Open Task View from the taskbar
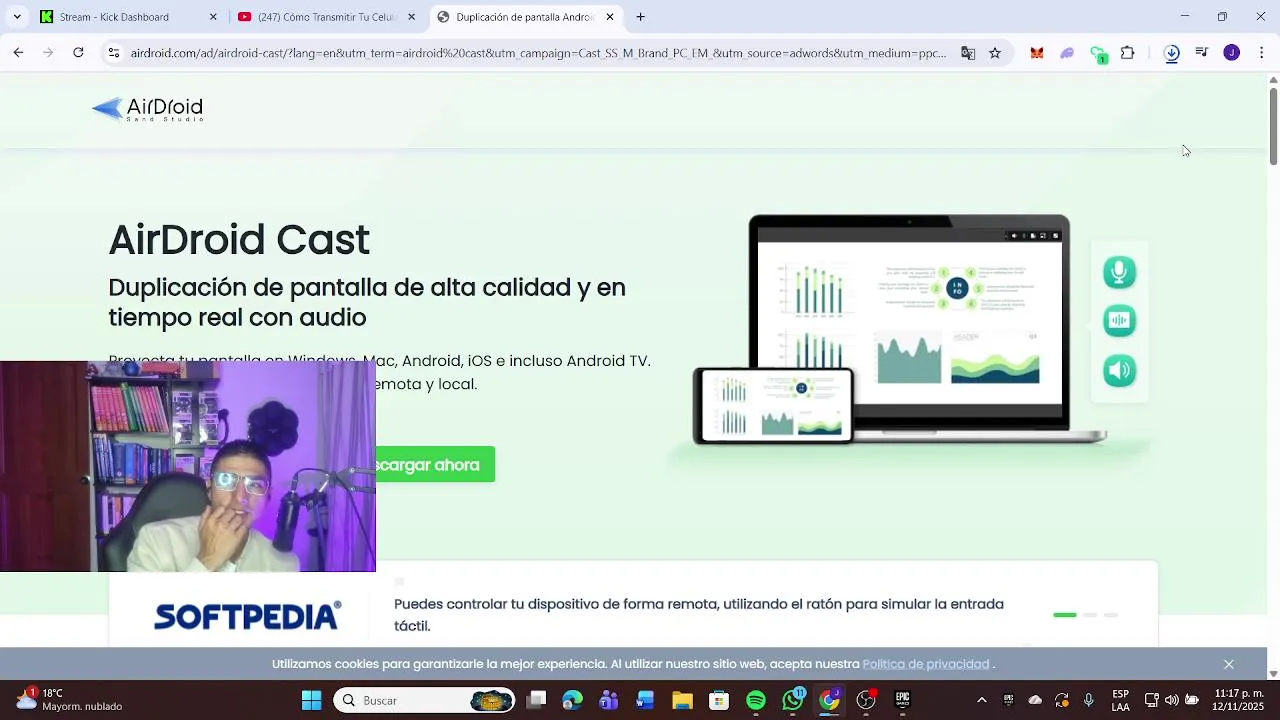 point(536,700)
